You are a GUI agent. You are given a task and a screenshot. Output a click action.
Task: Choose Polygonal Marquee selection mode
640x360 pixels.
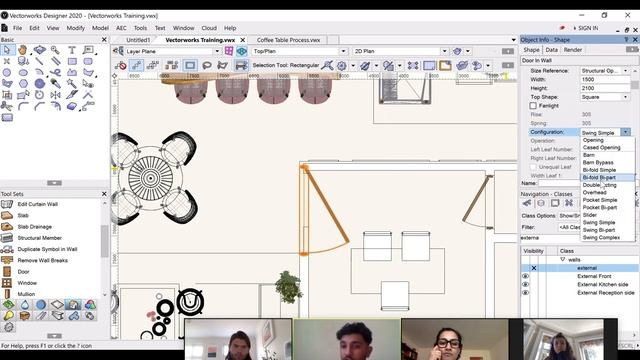tap(222, 65)
